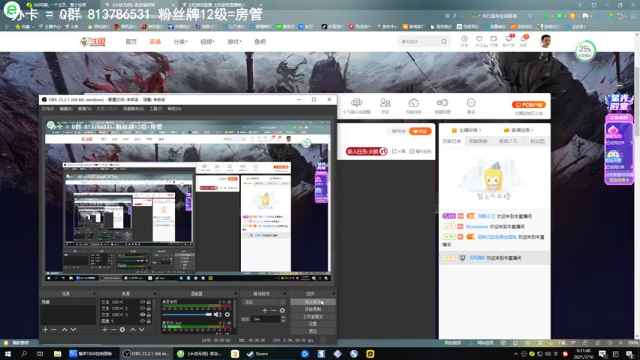Toggle visibility of third text source
The width and height of the screenshot is (640, 360).
tap(142, 314)
